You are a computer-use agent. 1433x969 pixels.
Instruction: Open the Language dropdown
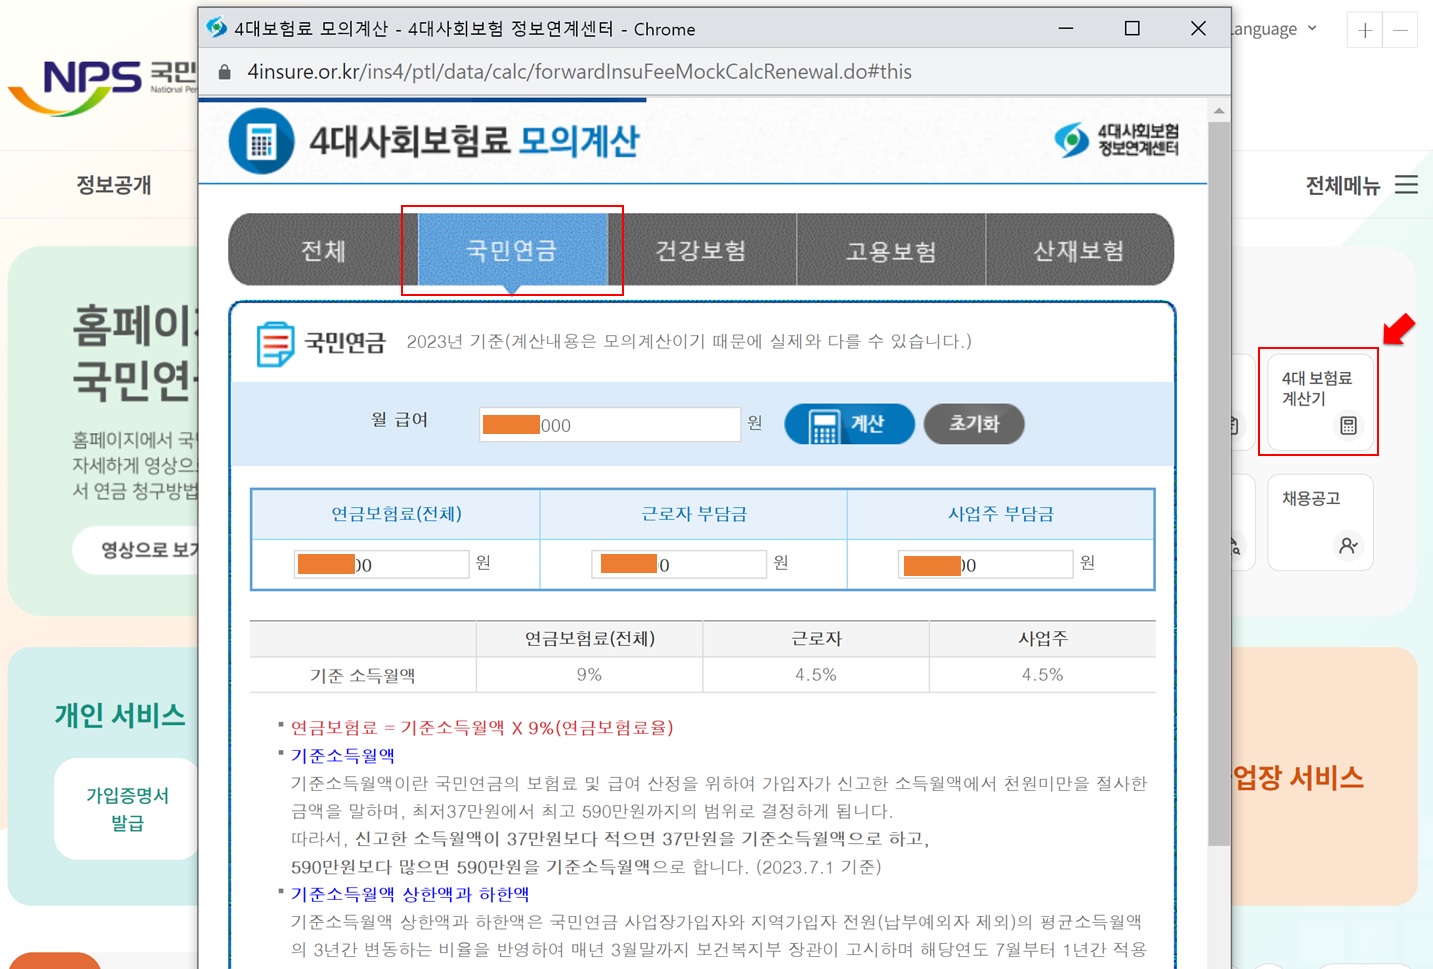[x=1268, y=29]
